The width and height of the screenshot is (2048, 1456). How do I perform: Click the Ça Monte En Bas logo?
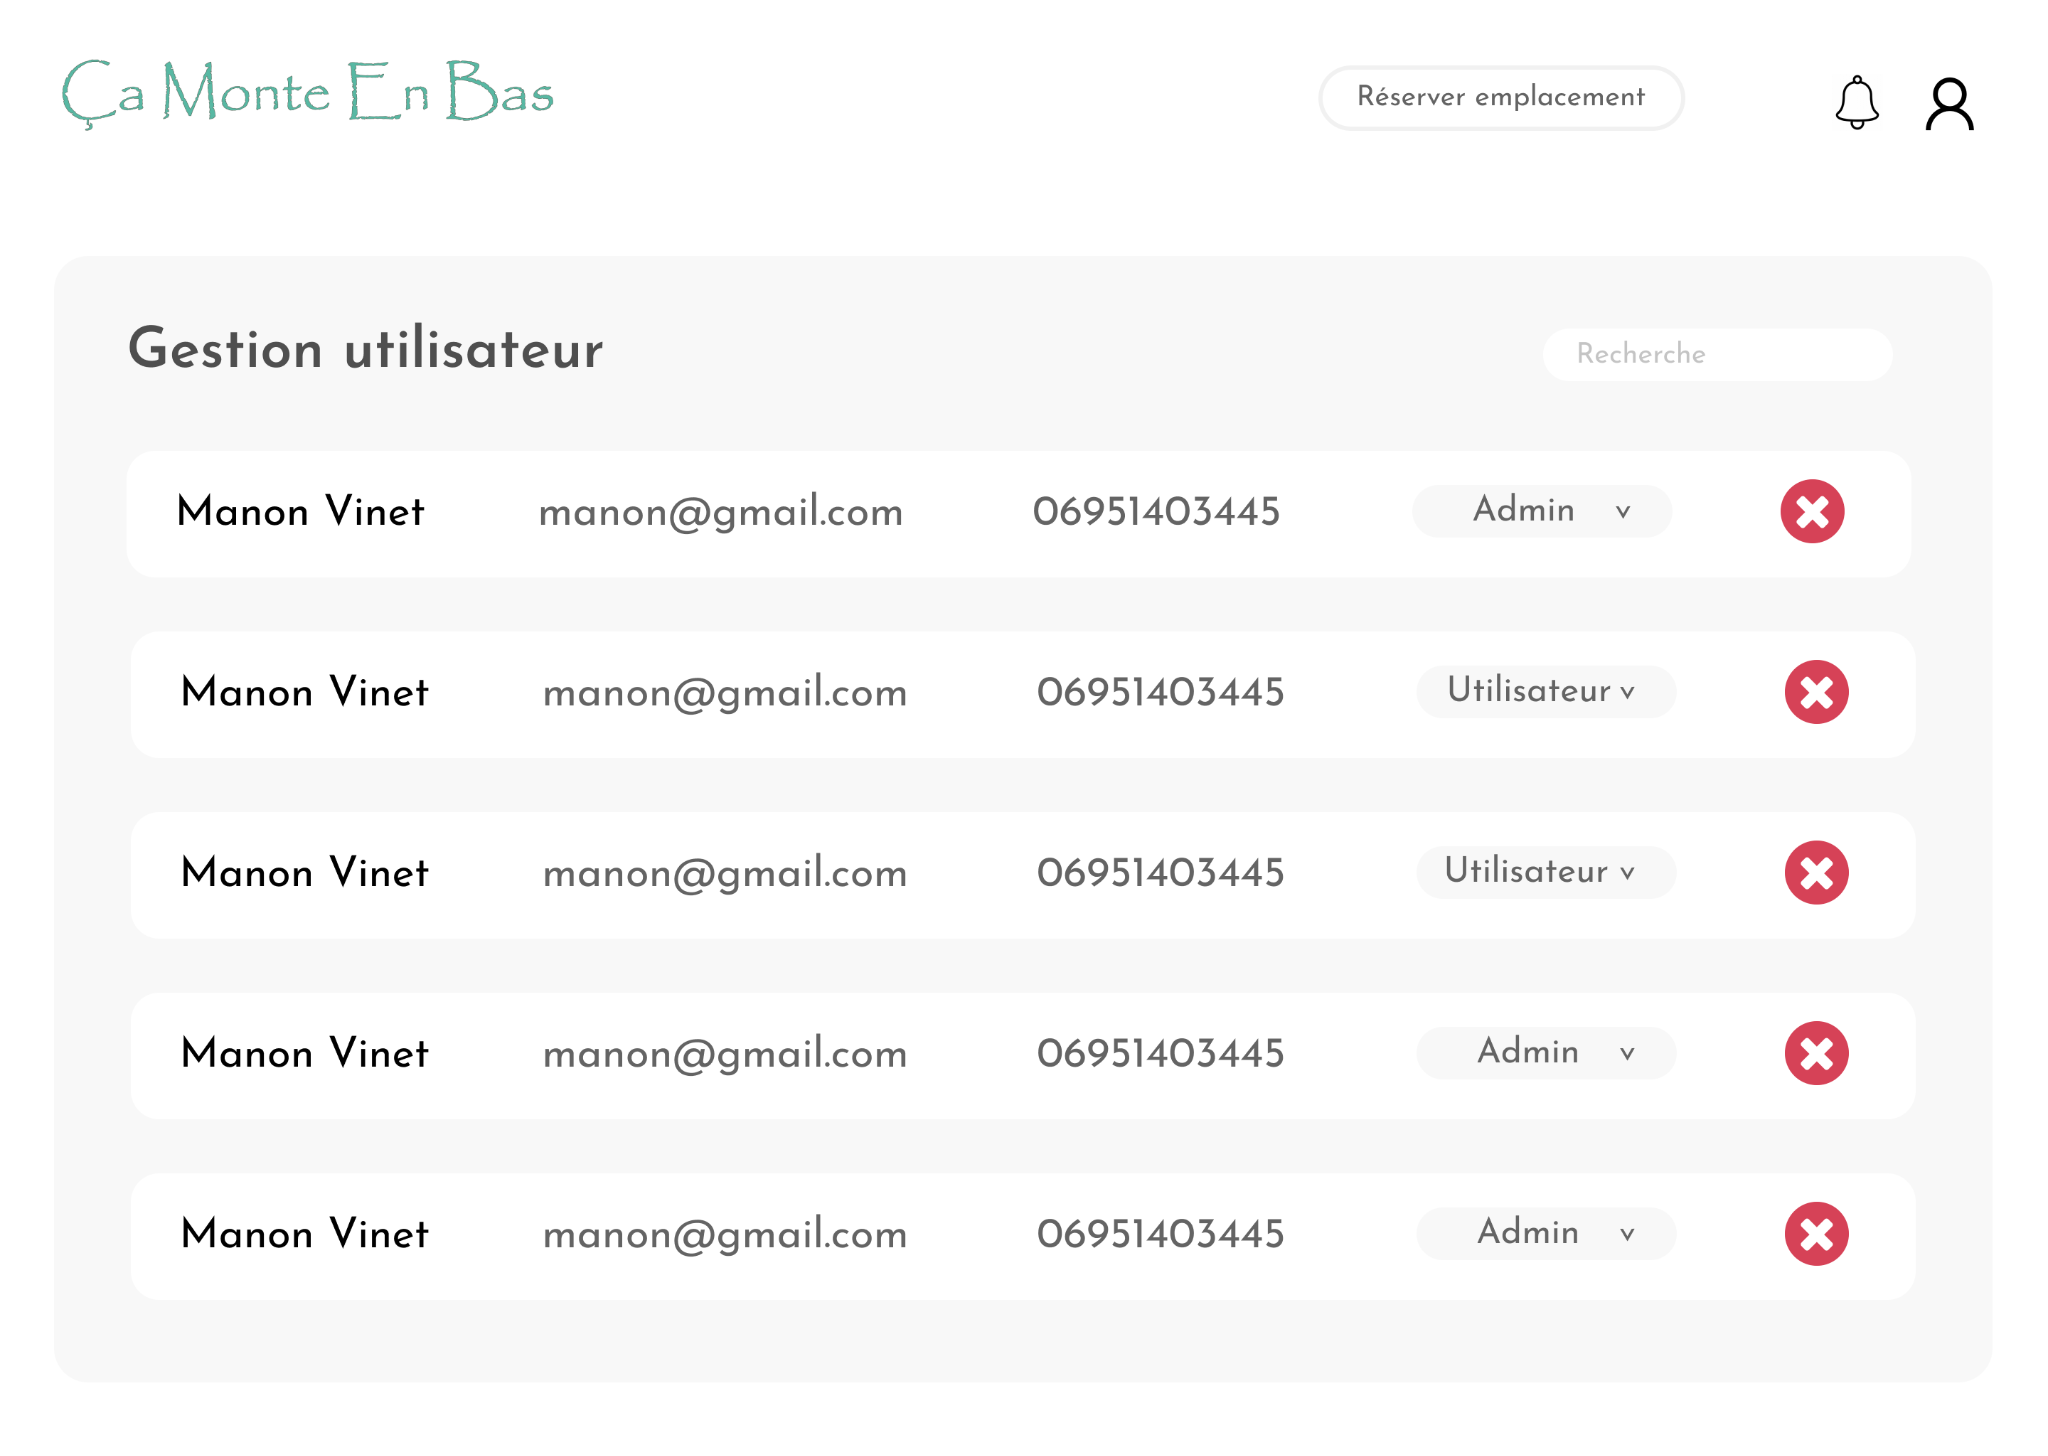(308, 93)
